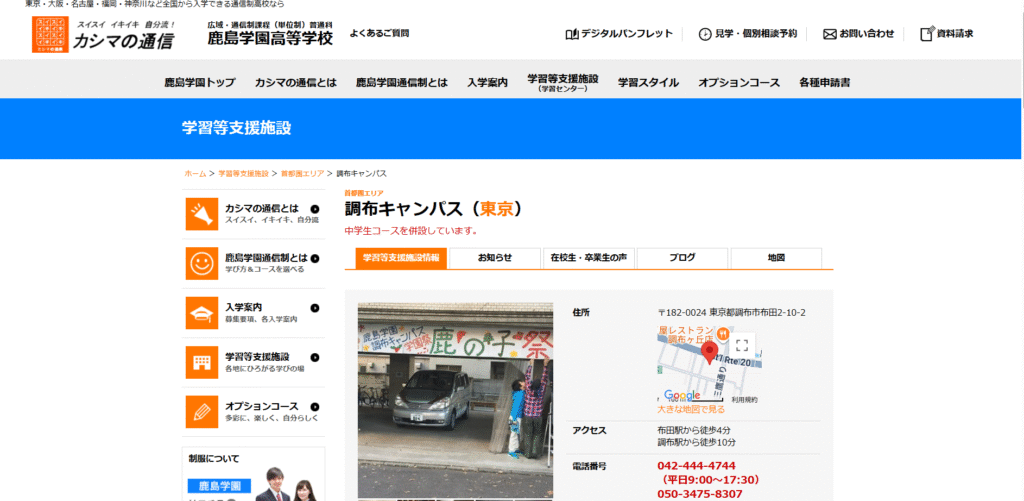This screenshot has width=1024, height=501.
Task: Open 学習等支援施設 (学習センター) nav item
Action: click(x=563, y=82)
